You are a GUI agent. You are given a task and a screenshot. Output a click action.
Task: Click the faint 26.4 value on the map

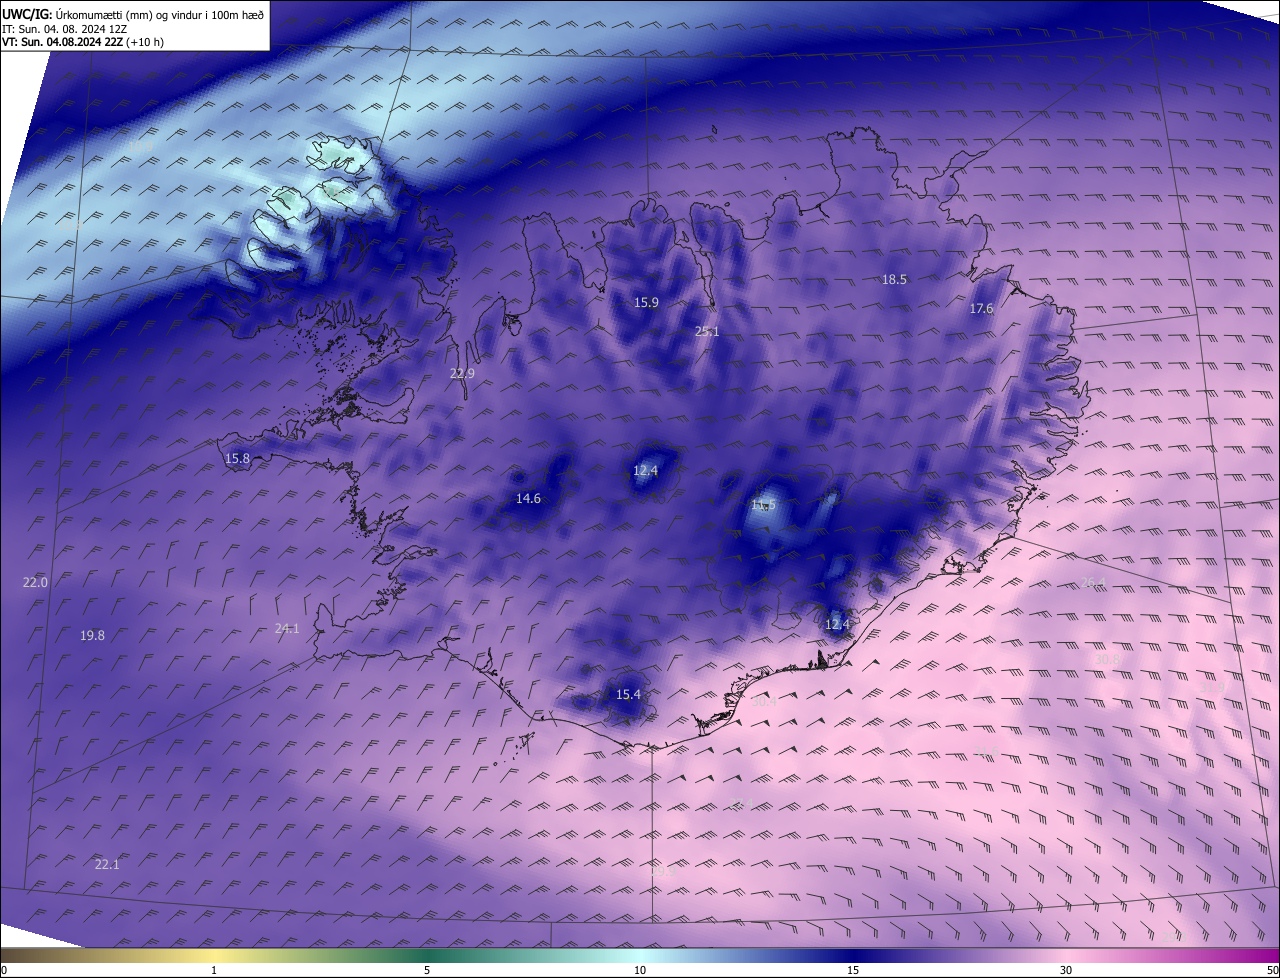(x=1095, y=582)
